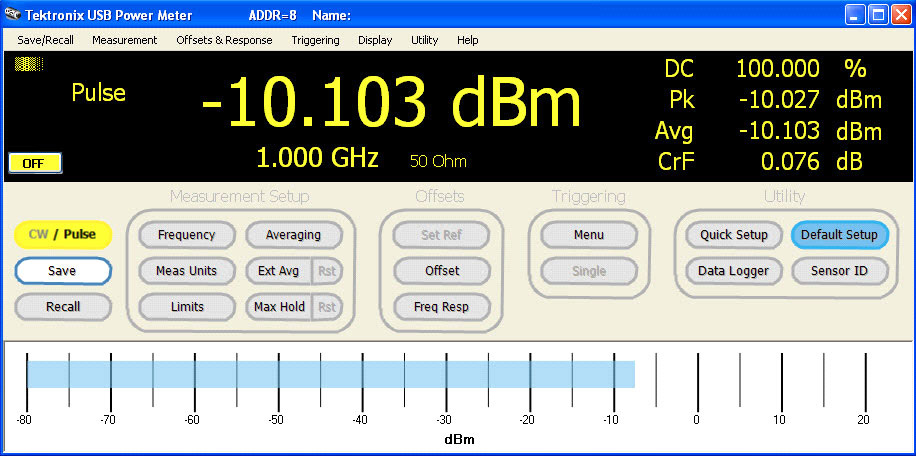916x456 pixels.
Task: Click the Default Setup button
Action: coord(839,235)
